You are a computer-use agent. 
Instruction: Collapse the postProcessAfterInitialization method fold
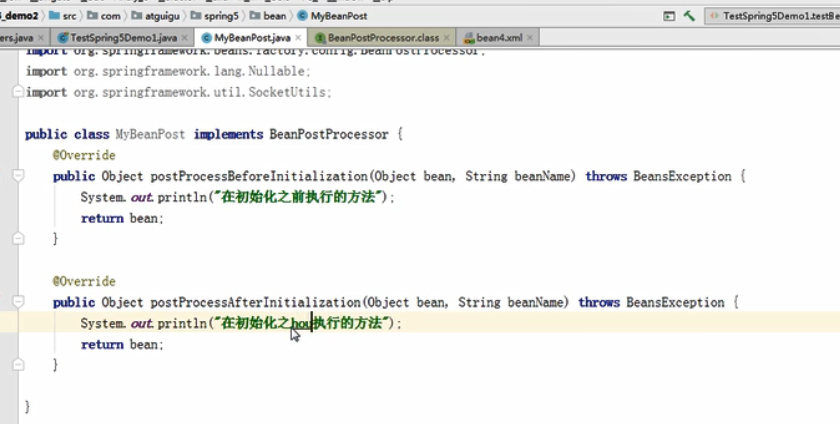click(x=18, y=301)
